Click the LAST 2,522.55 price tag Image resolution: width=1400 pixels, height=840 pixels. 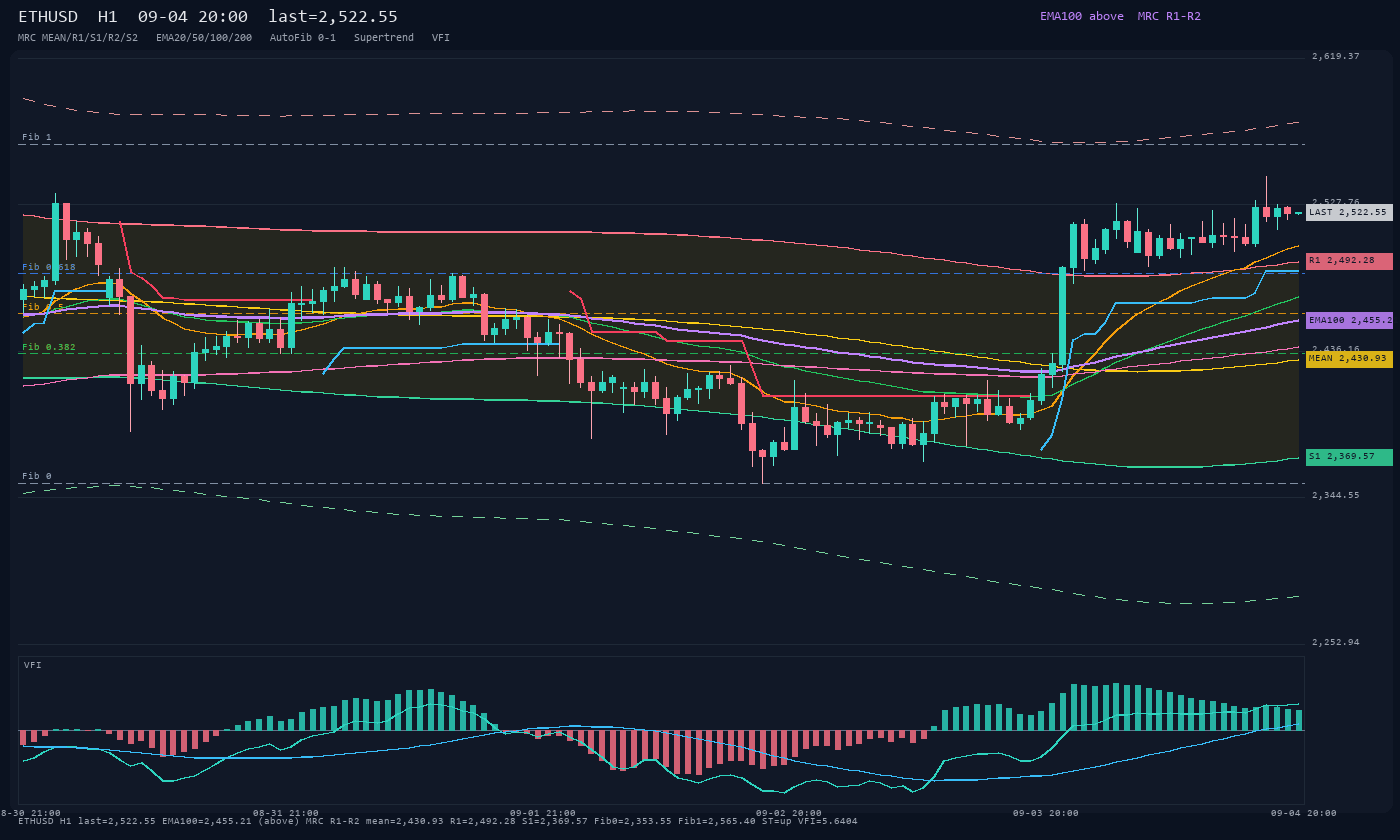pyautogui.click(x=1349, y=212)
